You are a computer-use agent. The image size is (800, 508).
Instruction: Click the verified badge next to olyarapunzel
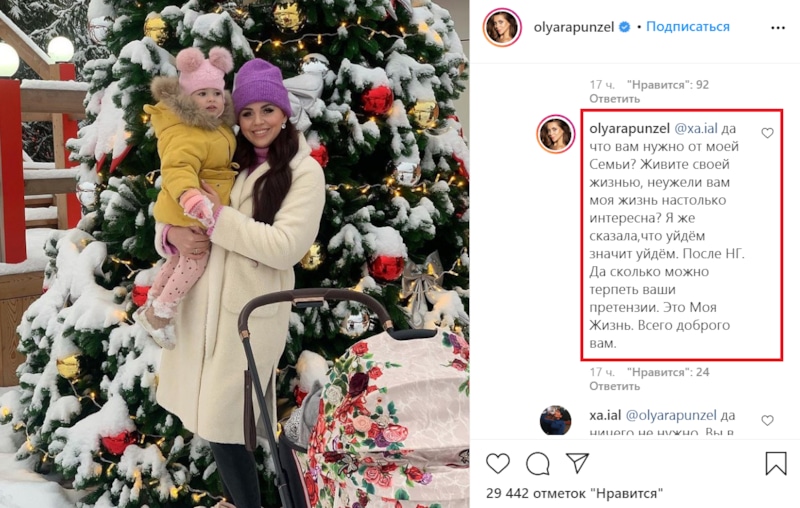click(624, 27)
